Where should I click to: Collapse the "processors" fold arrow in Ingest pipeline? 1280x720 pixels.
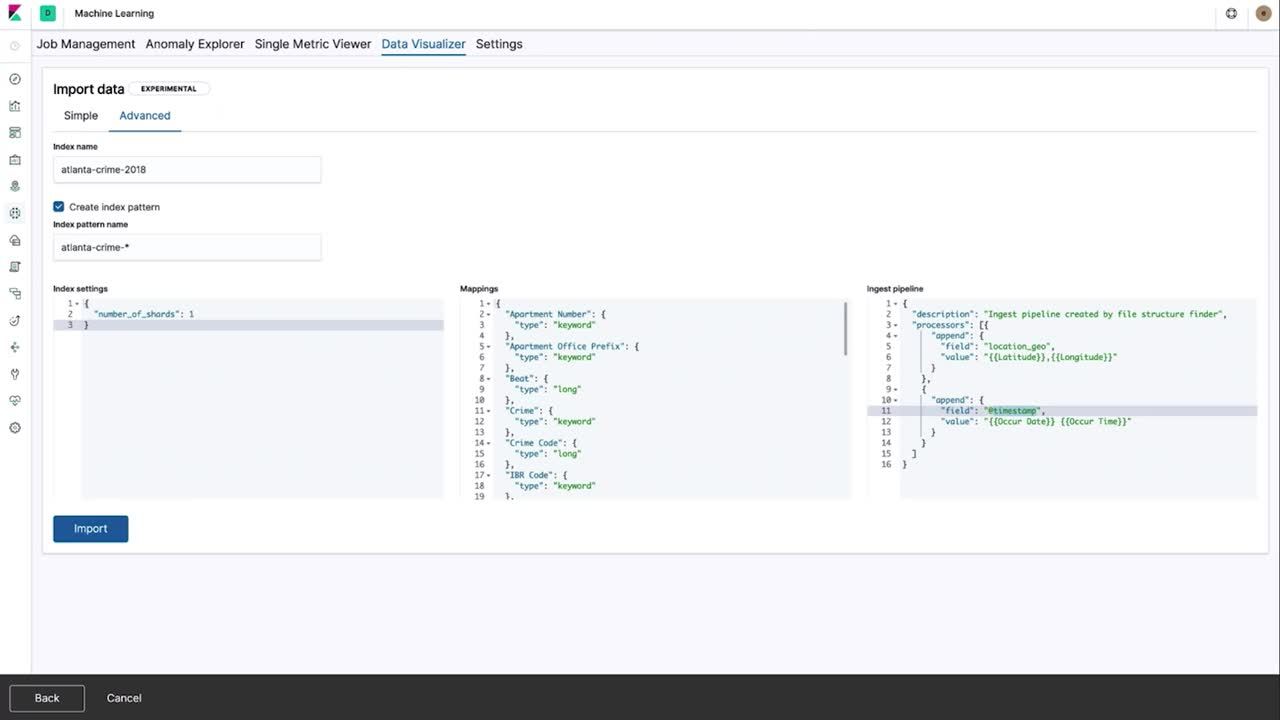tap(895, 325)
